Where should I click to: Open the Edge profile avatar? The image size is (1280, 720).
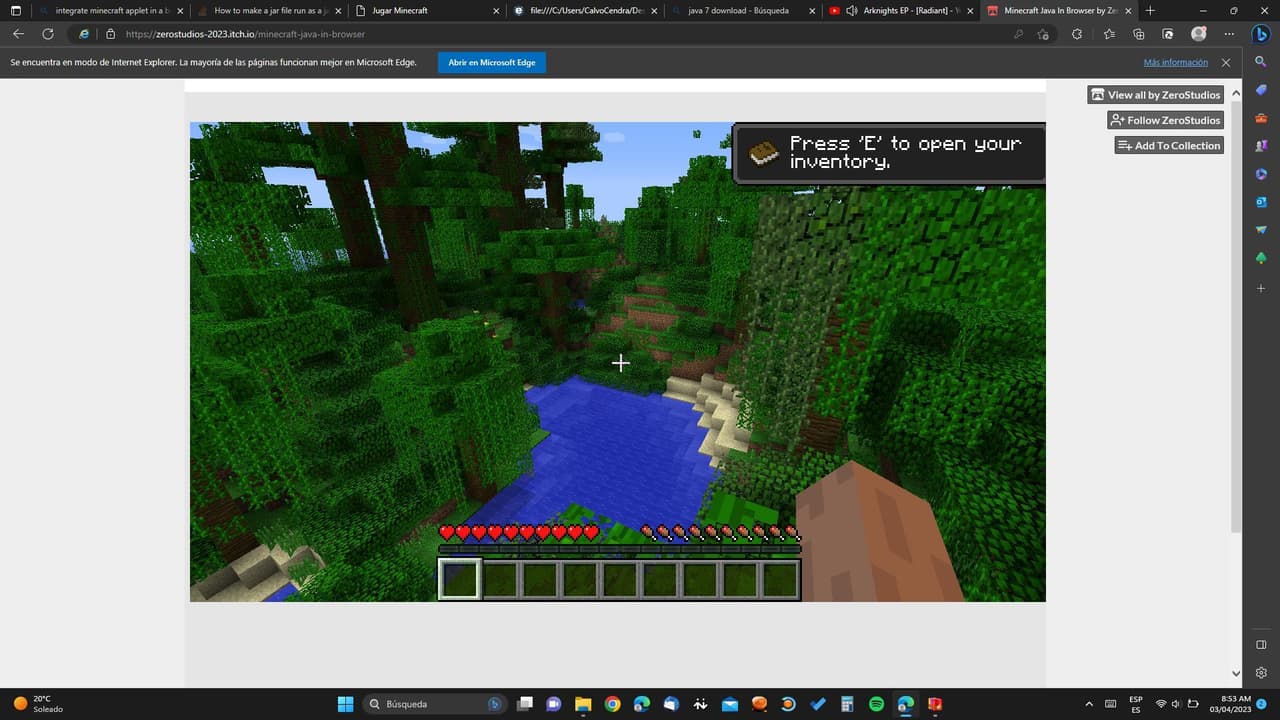[x=1198, y=34]
